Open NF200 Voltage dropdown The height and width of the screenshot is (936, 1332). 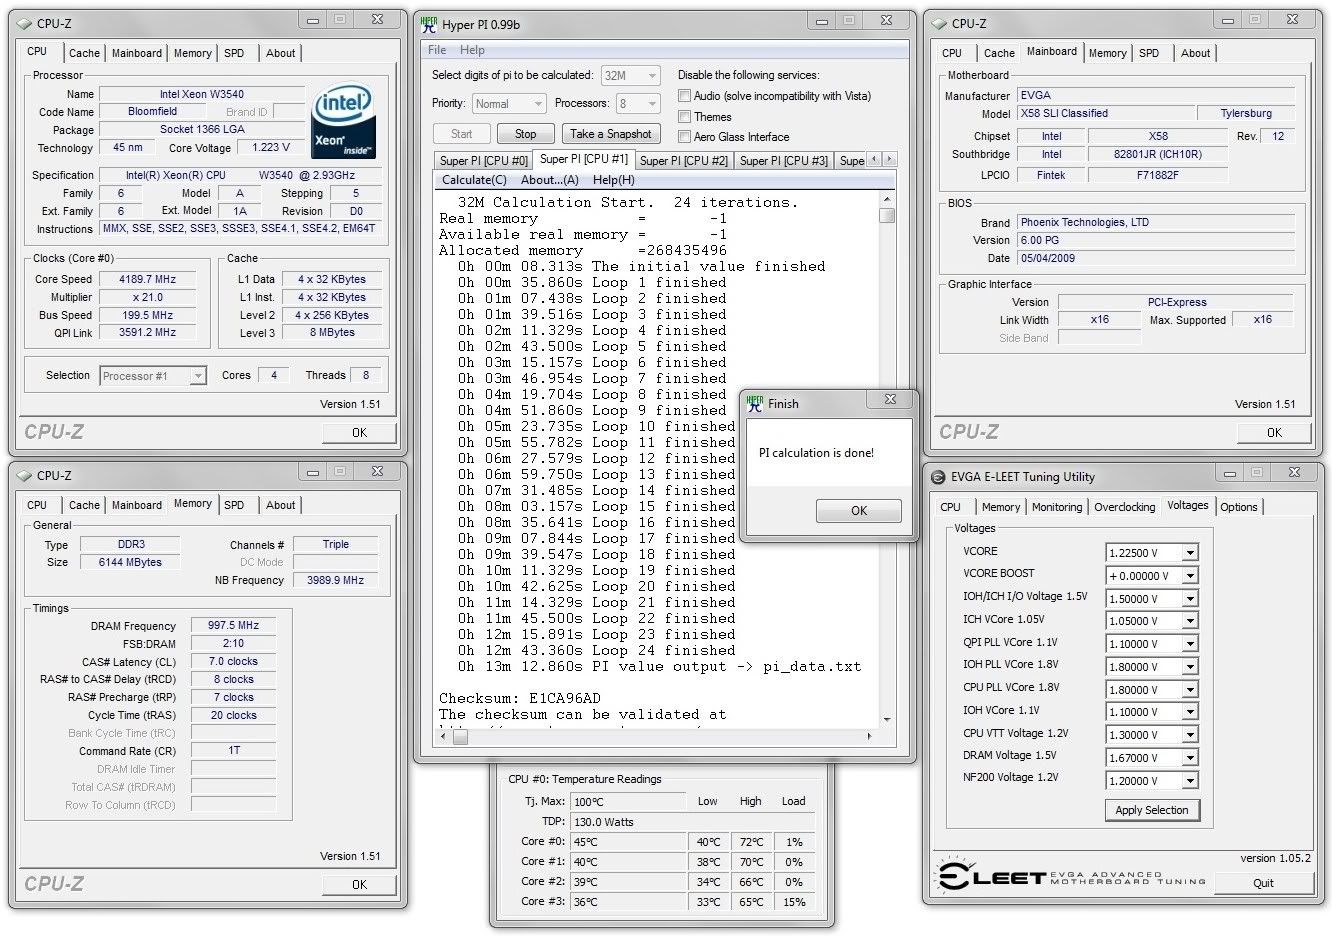[x=1190, y=781]
